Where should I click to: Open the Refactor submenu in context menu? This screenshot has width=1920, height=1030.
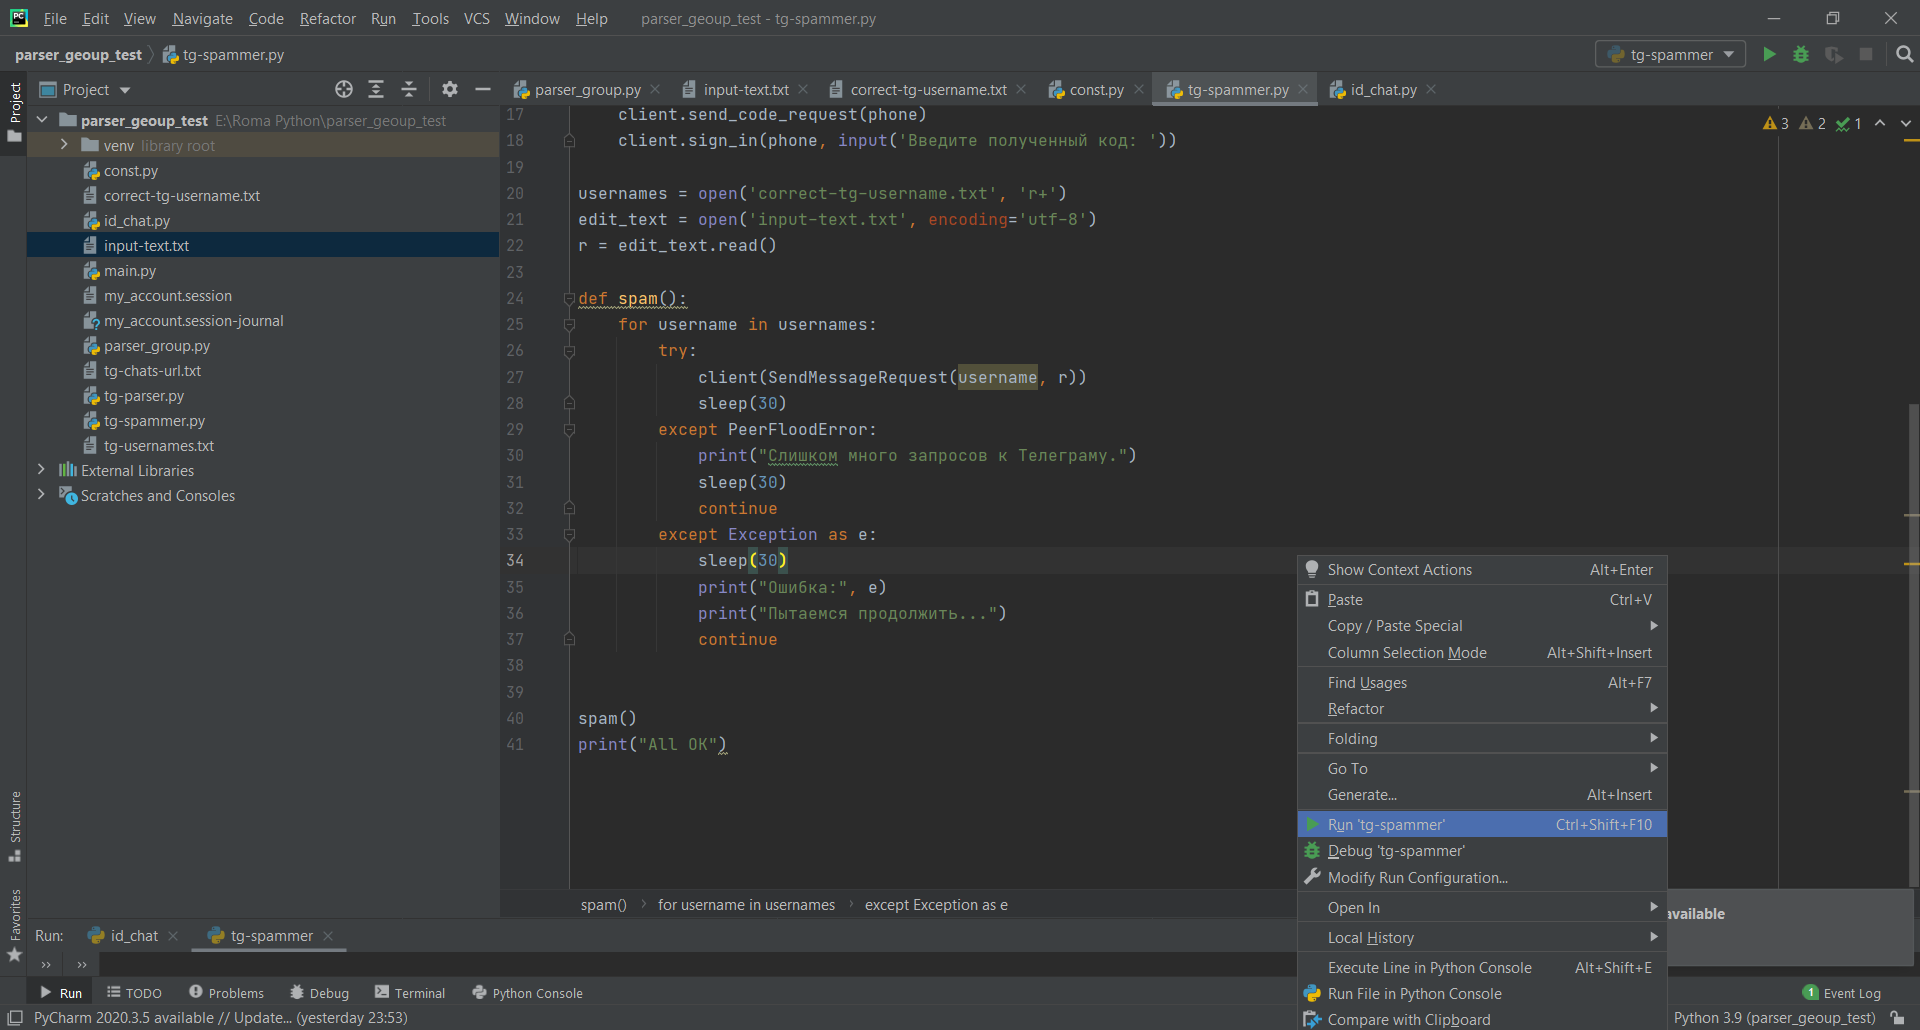point(1482,709)
